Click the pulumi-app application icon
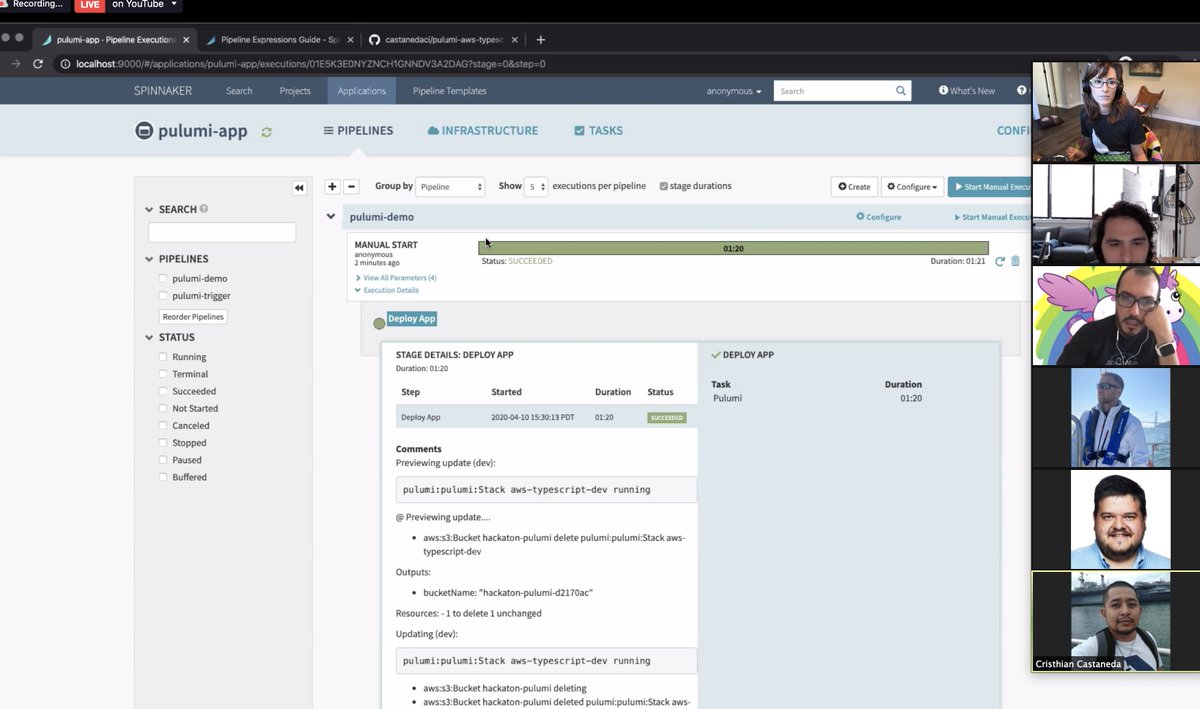1200x709 pixels. [144, 131]
